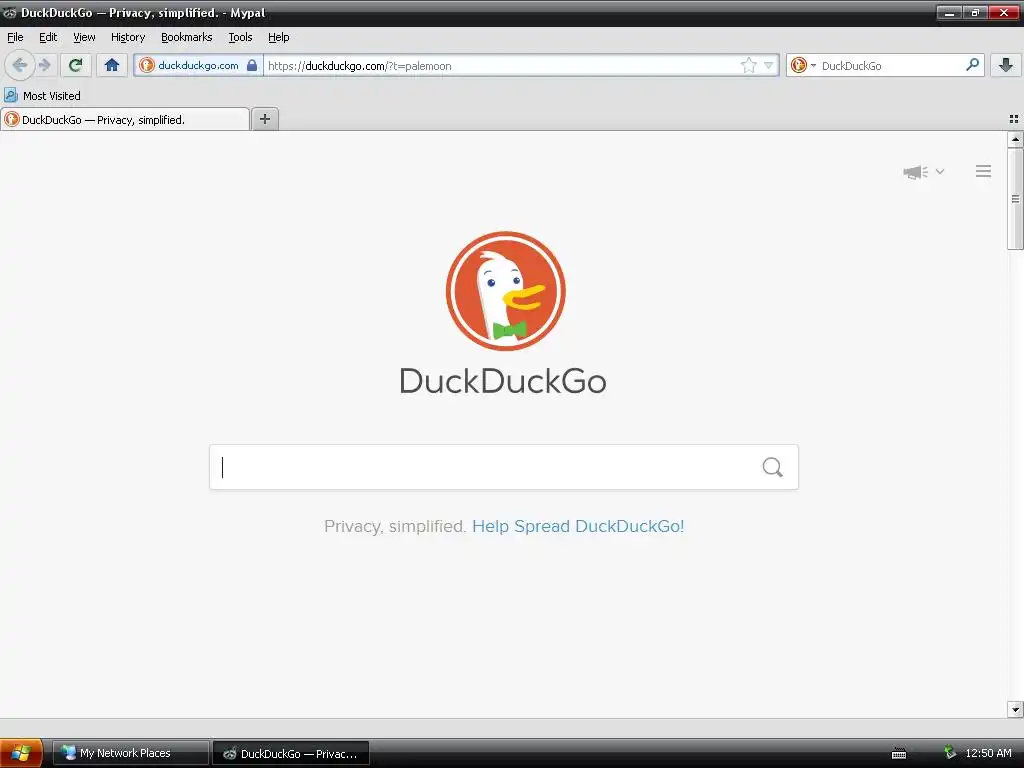
Task: Open the Most Visited bookmarks folder
Action: [42, 96]
